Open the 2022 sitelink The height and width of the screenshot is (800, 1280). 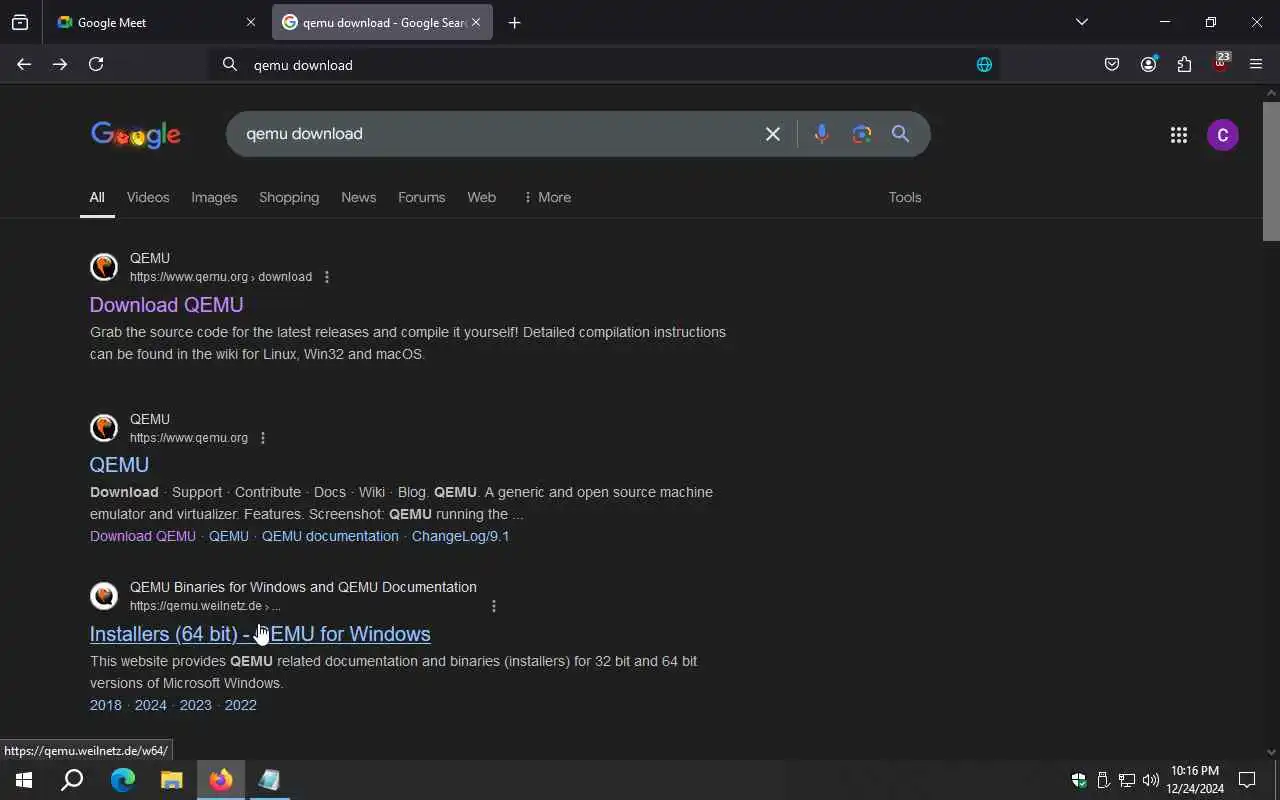(x=241, y=705)
